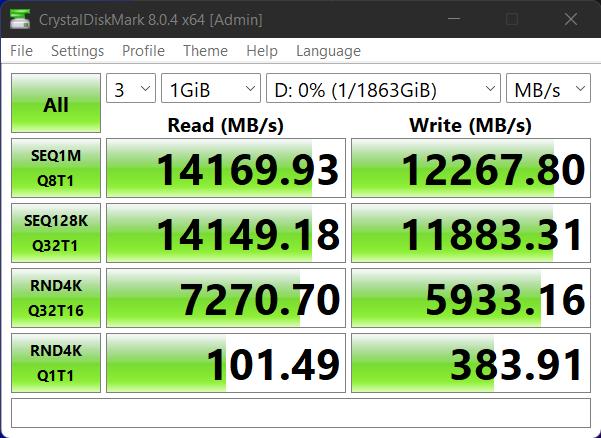Screen dimensions: 601x438
Task: Open the Settings menu
Action: click(77, 51)
